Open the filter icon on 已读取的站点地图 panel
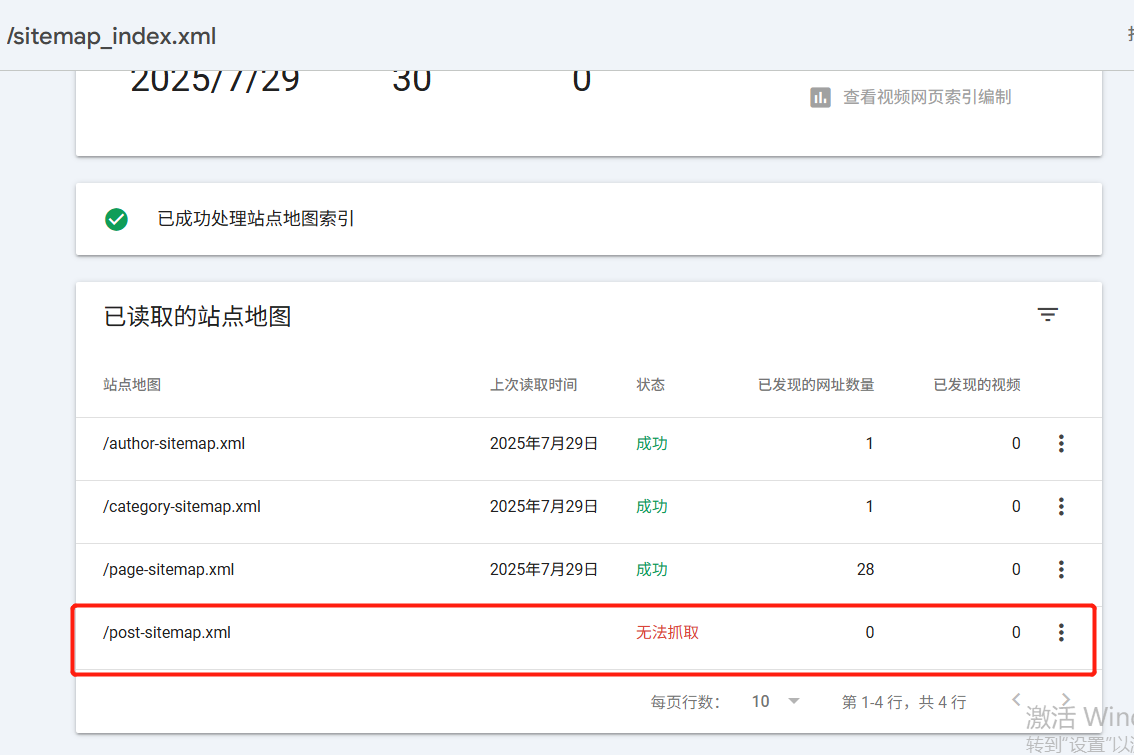 click(1047, 314)
